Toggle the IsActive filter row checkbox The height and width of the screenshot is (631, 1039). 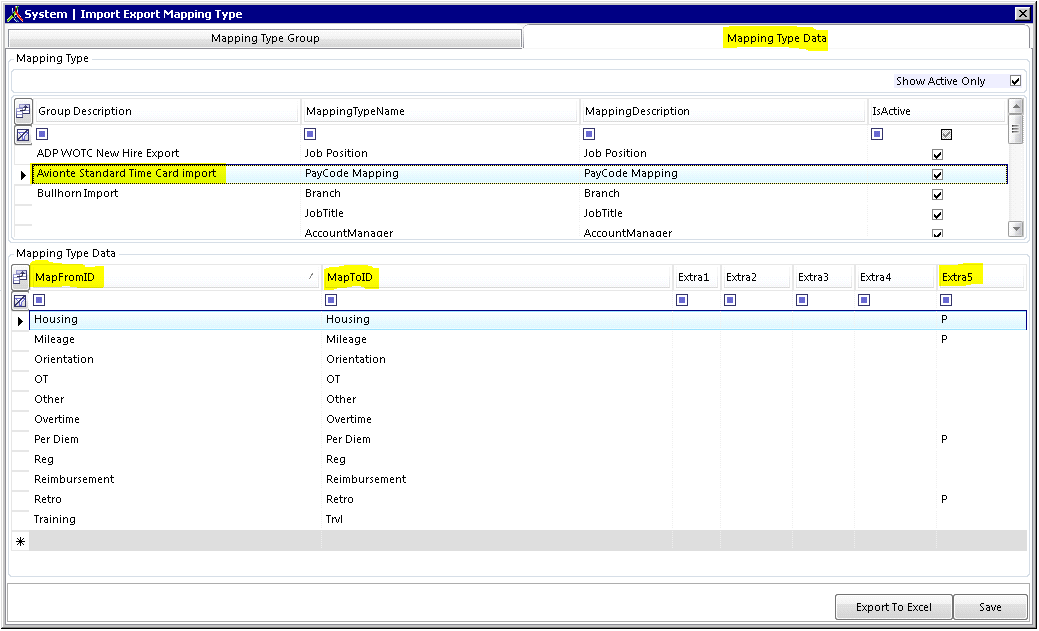(946, 135)
